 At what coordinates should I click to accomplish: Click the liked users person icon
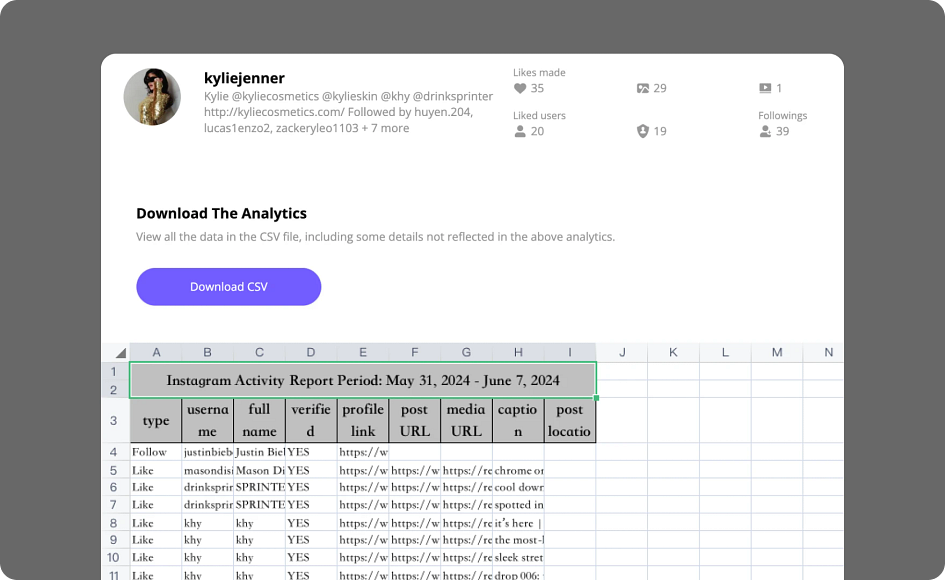(520, 131)
